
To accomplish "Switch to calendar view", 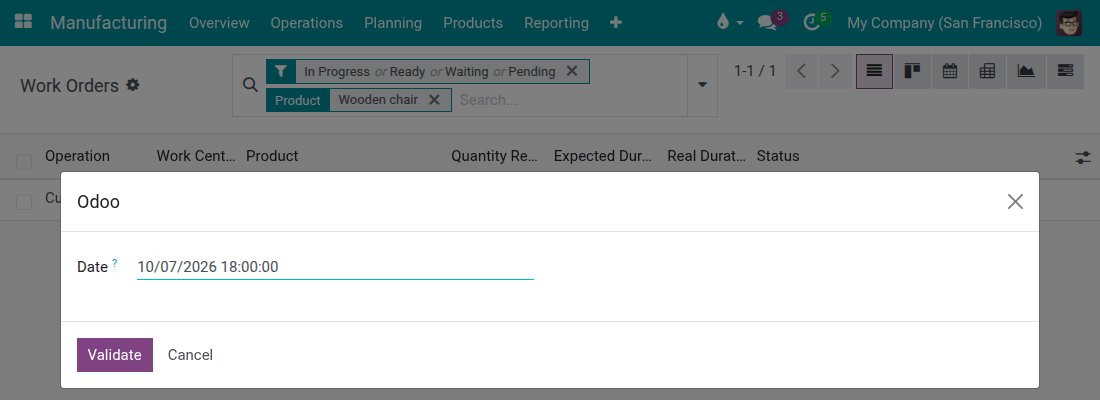I will 950,71.
